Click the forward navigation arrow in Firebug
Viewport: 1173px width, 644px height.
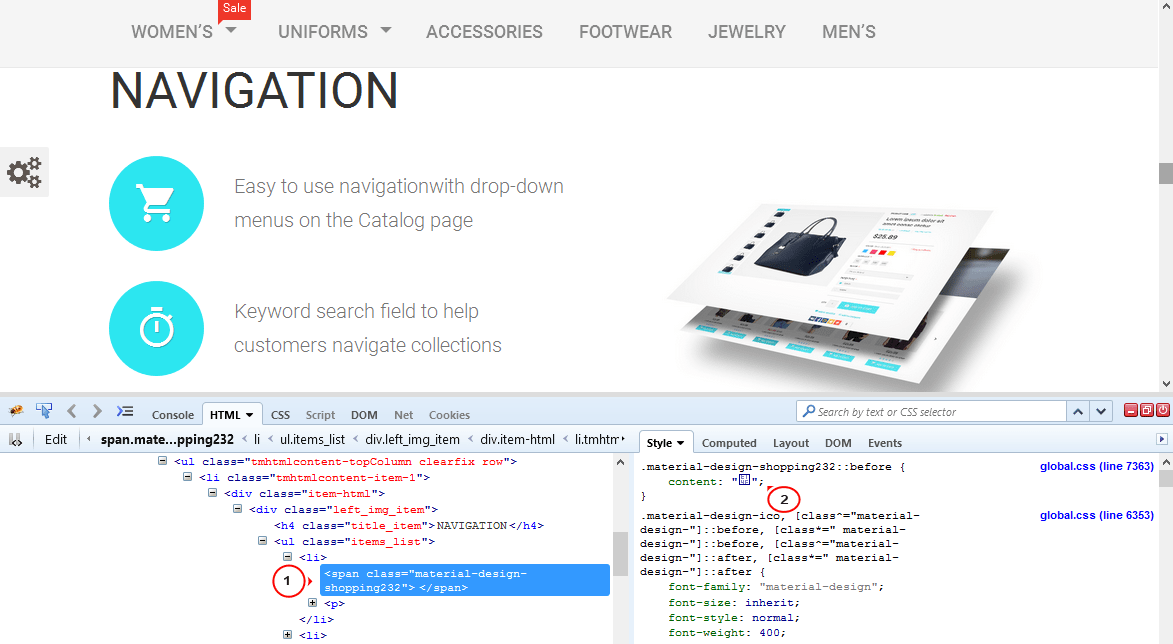coord(96,411)
